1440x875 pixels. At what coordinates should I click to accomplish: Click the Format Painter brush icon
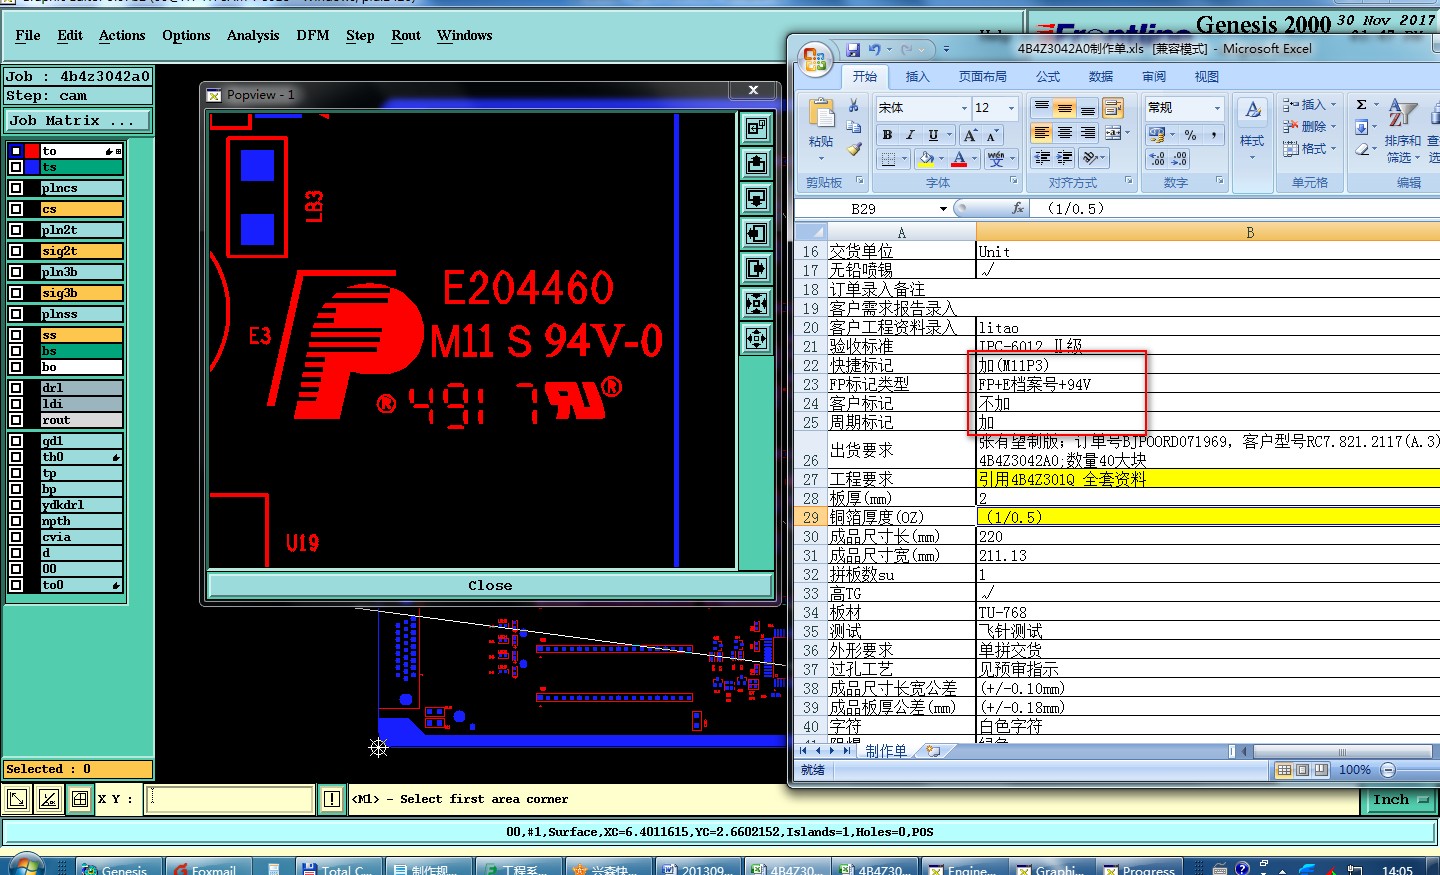[853, 149]
